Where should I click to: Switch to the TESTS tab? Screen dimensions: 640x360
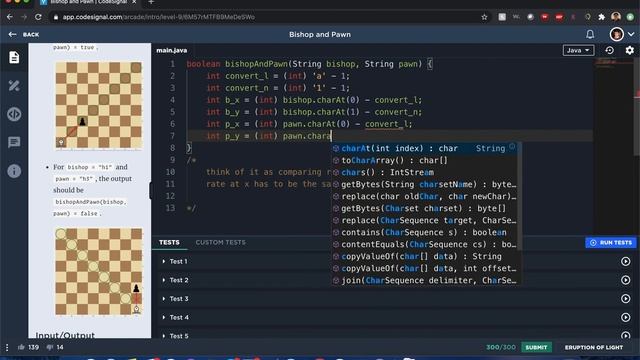[169, 242]
